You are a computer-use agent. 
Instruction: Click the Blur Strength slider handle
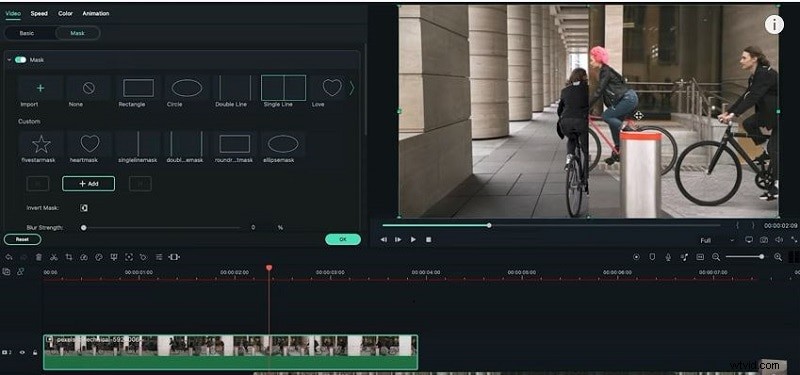84,228
